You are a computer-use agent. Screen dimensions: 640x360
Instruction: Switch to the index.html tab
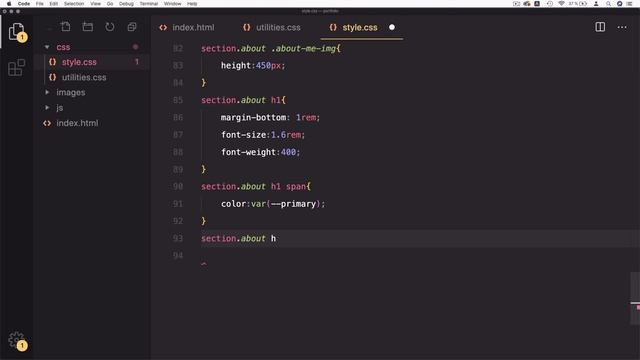click(187, 27)
